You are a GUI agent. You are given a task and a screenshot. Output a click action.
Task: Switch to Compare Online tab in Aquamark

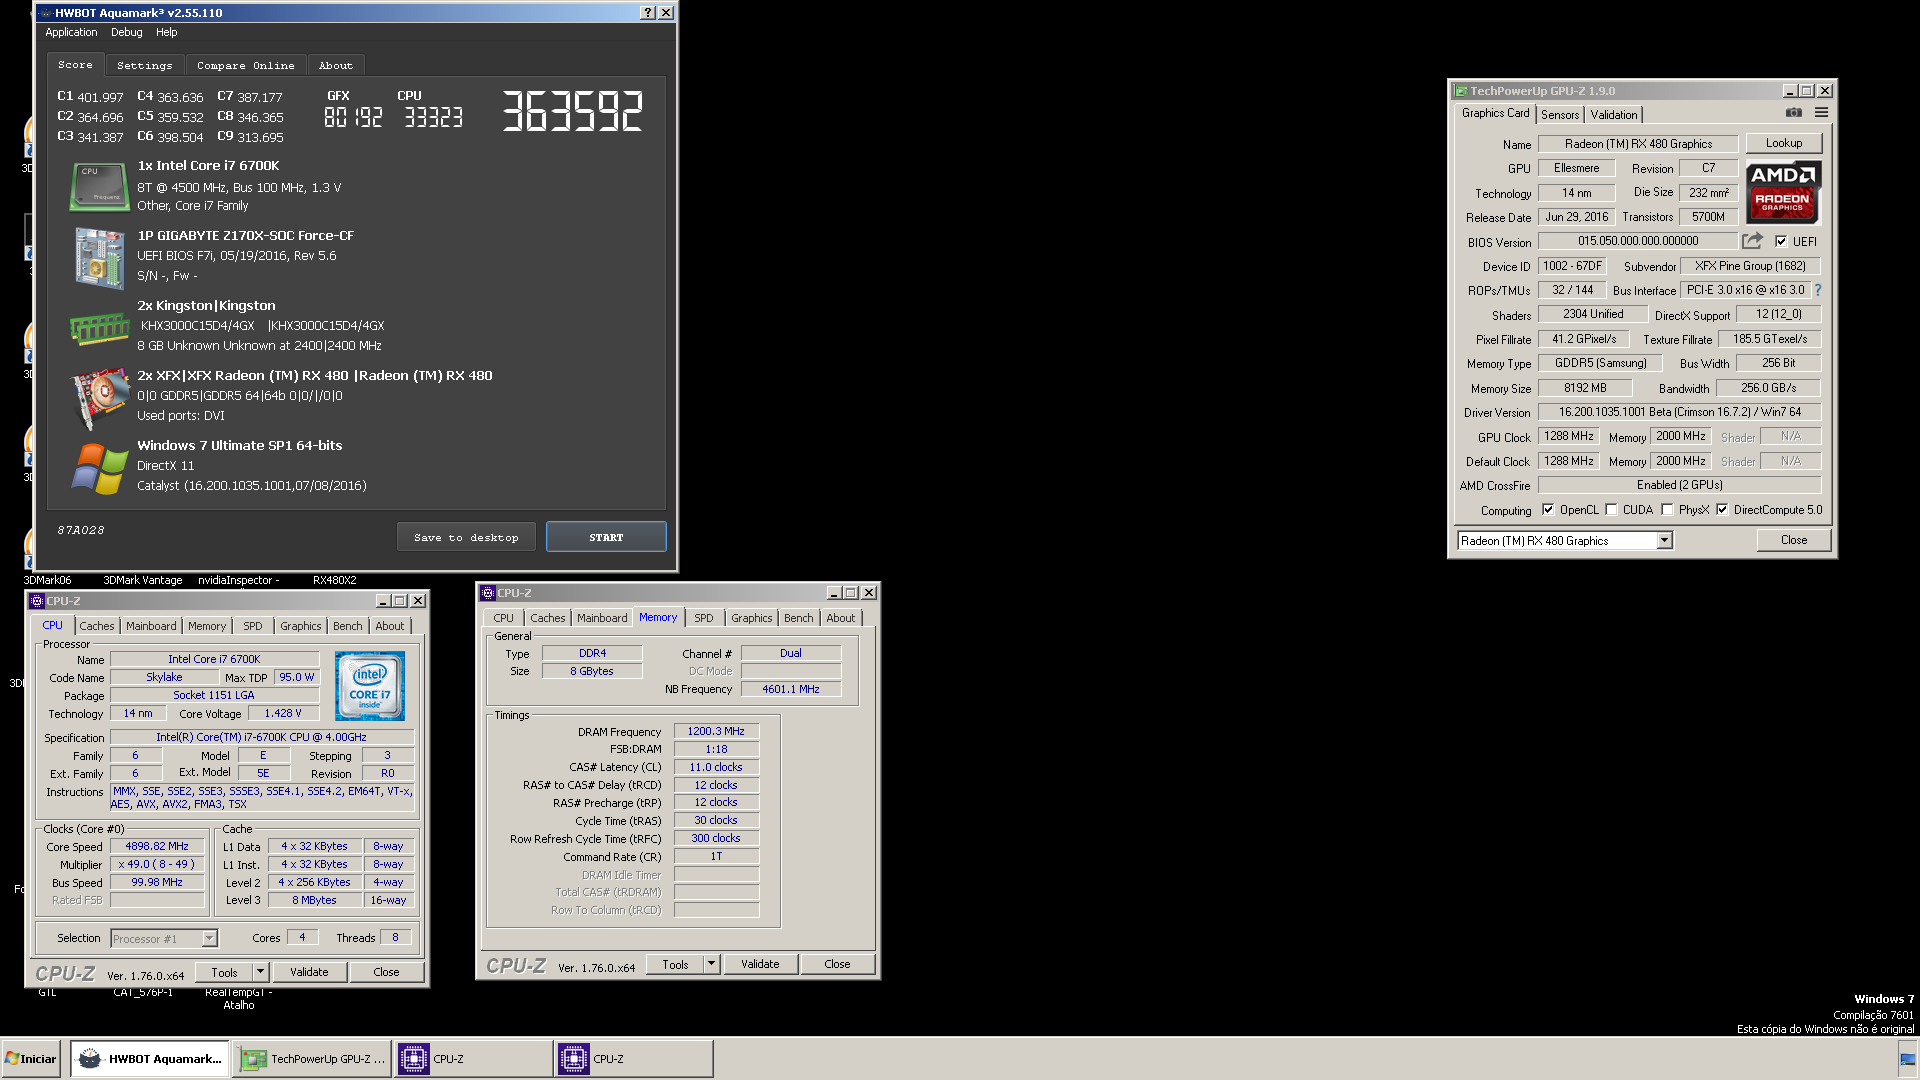pos(246,65)
